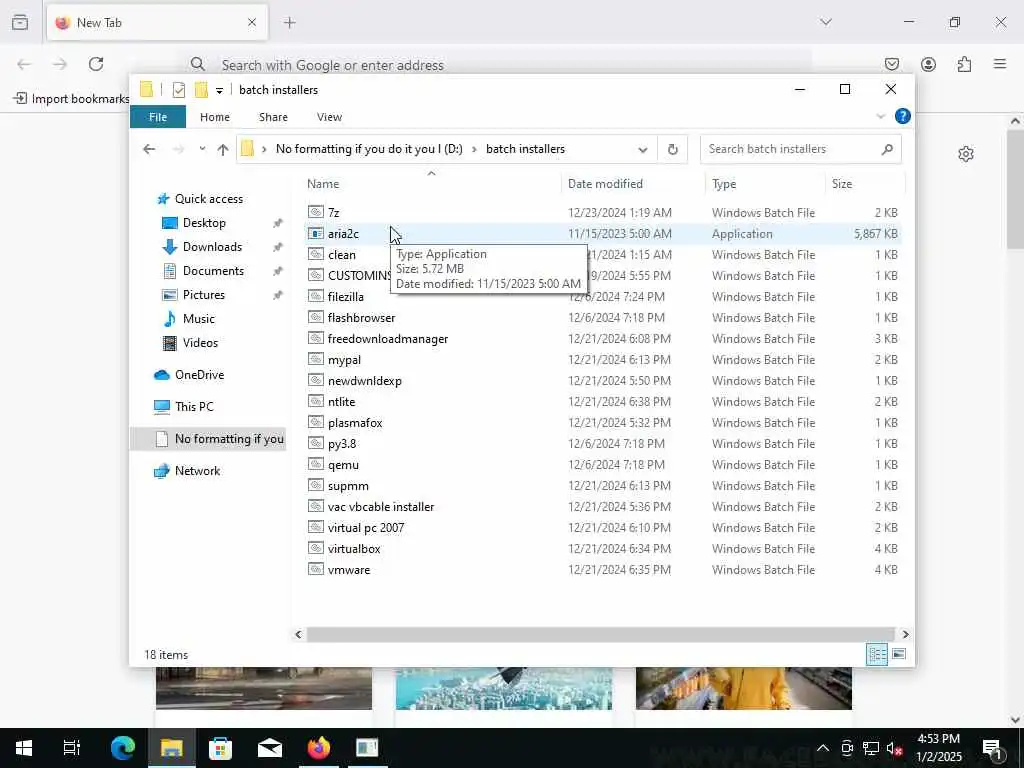
Task: Open Firefox View icon
Action: coord(20,22)
